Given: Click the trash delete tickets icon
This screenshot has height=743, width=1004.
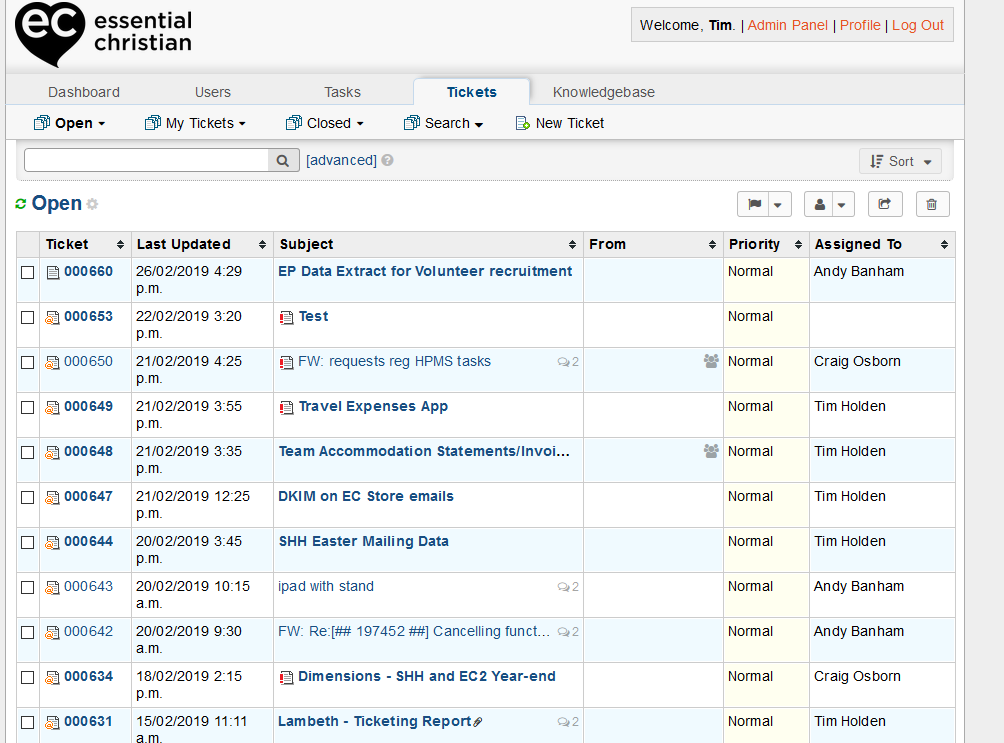Looking at the screenshot, I should 931,204.
